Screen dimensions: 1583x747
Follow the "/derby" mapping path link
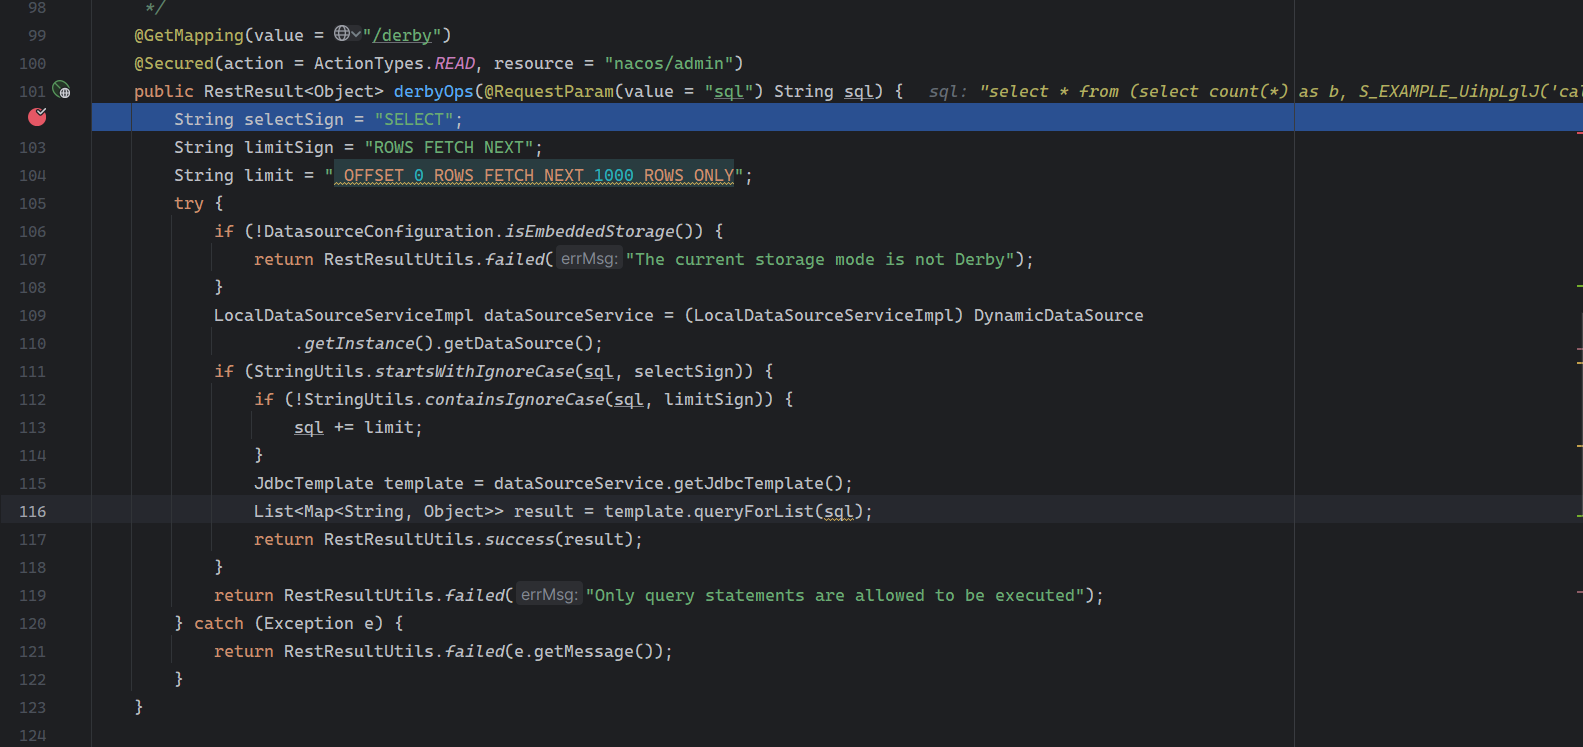click(402, 35)
